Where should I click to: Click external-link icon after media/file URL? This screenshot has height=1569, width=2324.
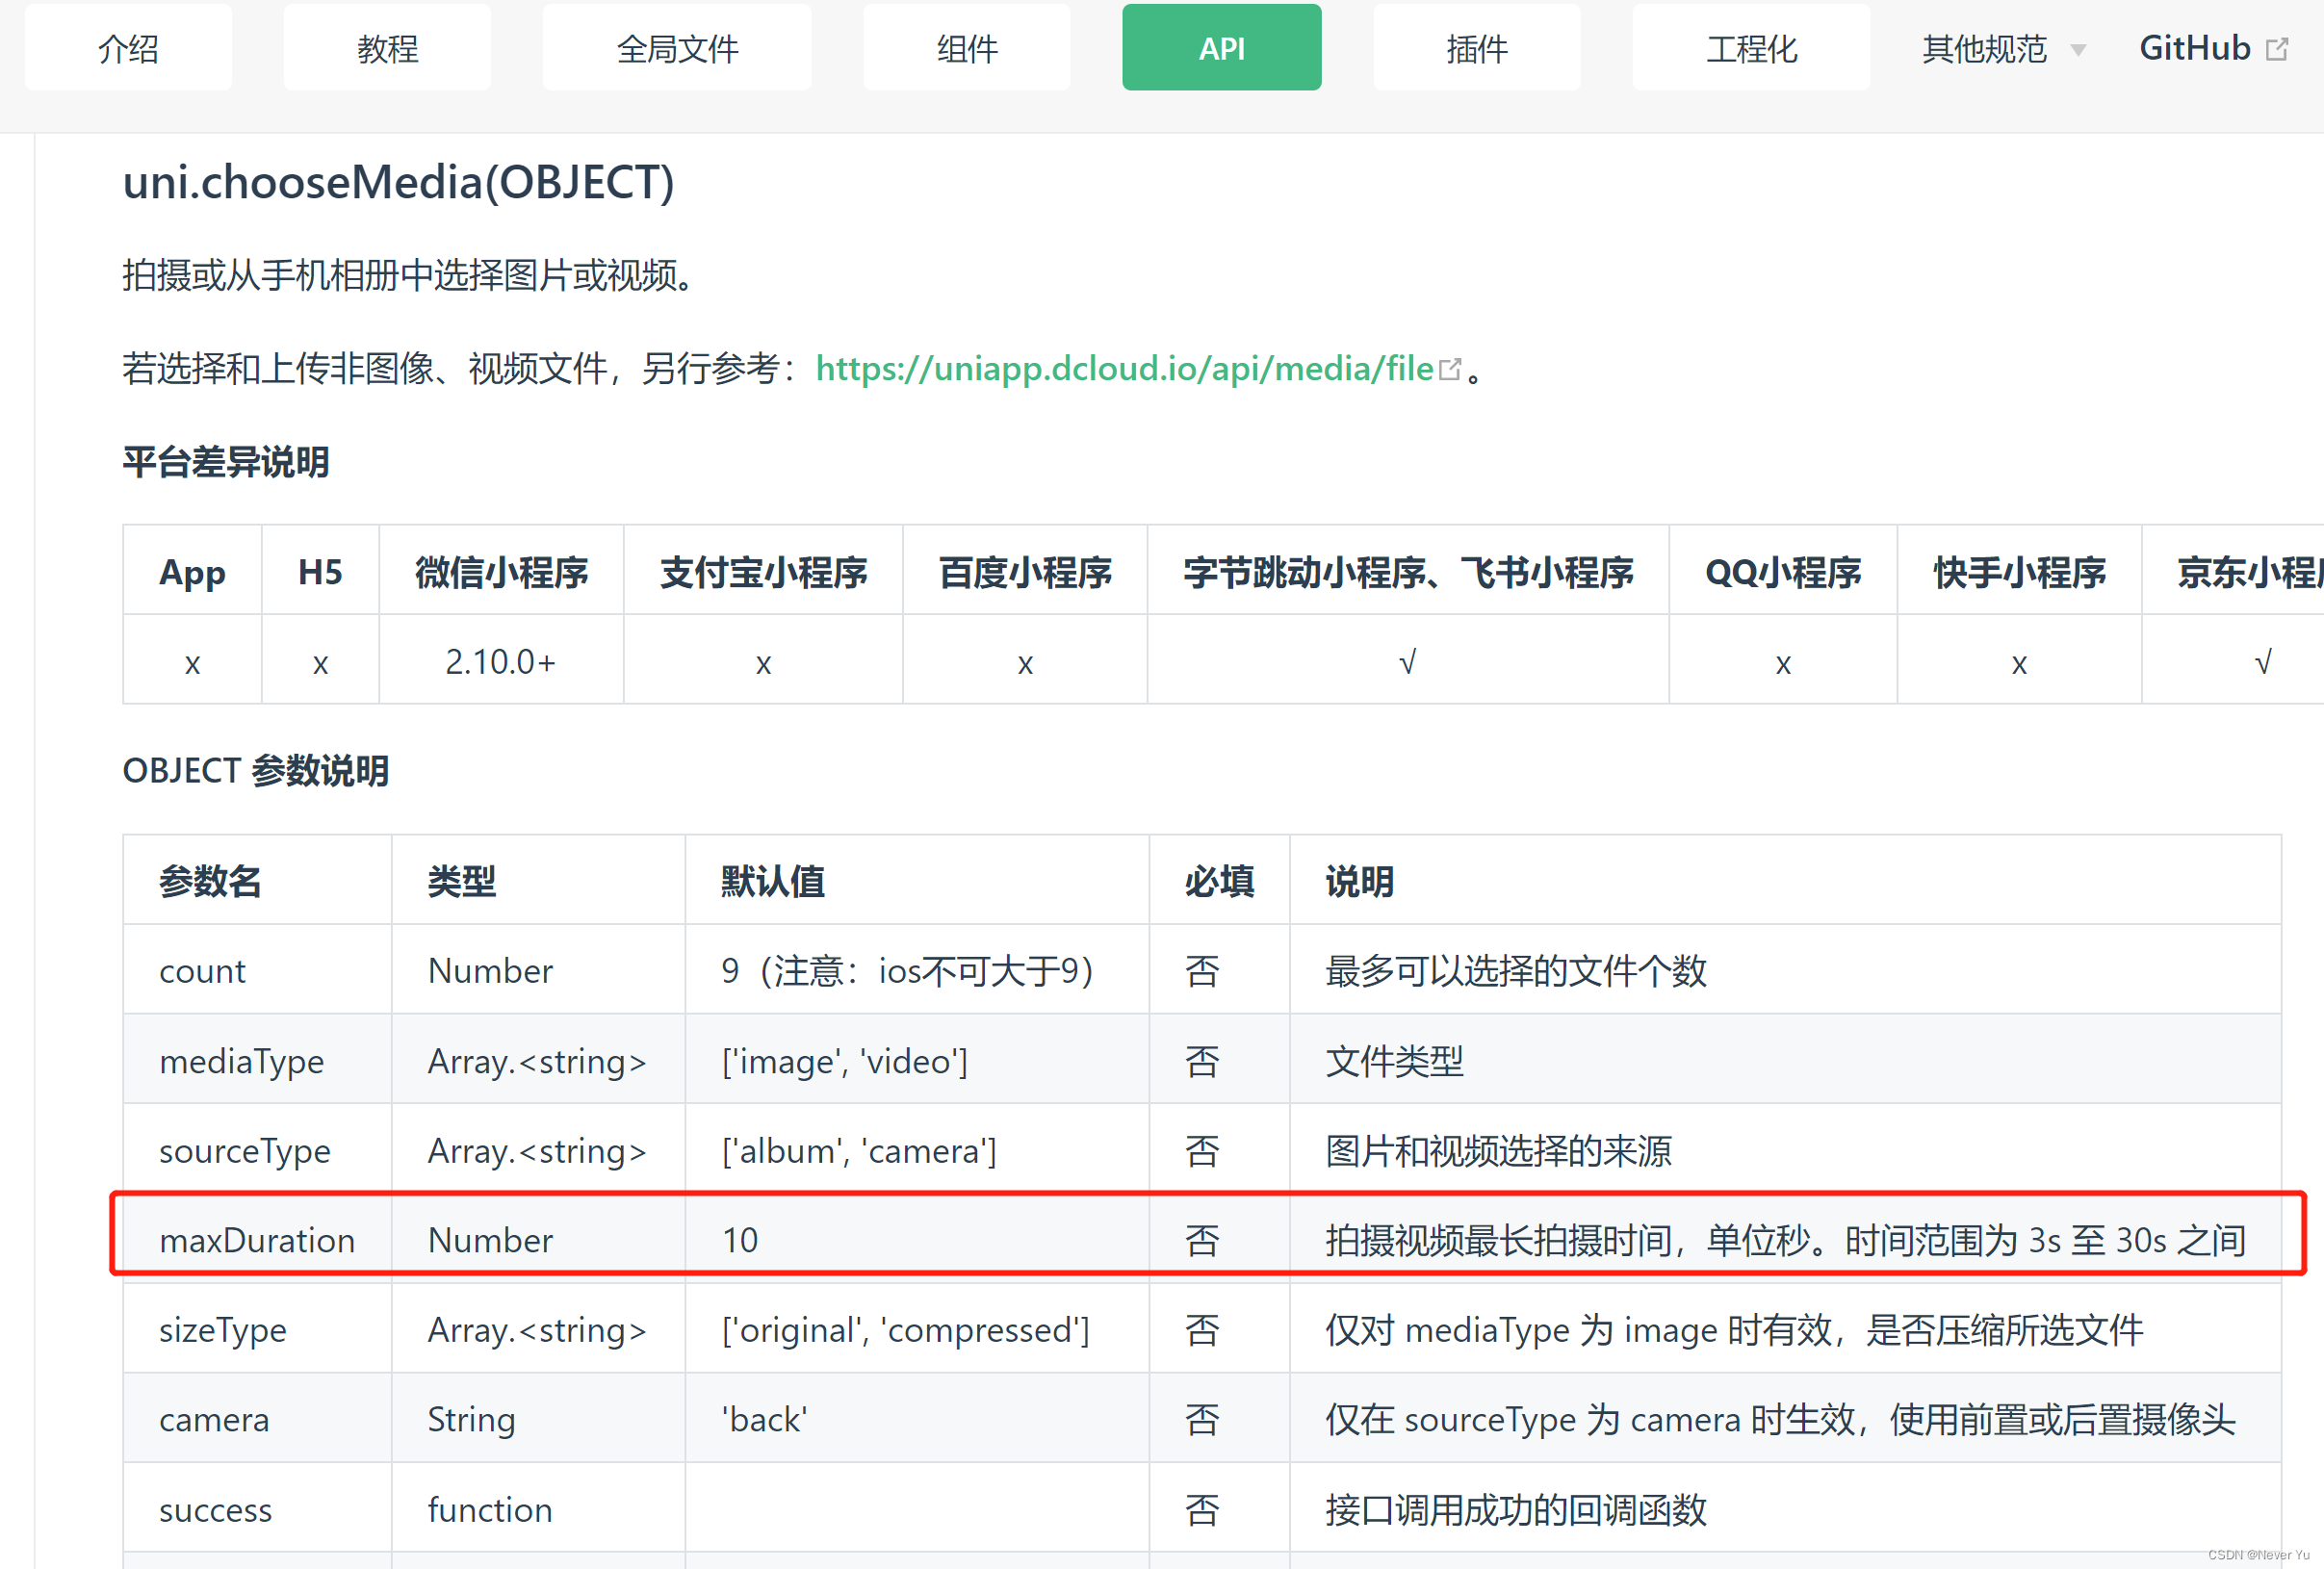(1450, 369)
